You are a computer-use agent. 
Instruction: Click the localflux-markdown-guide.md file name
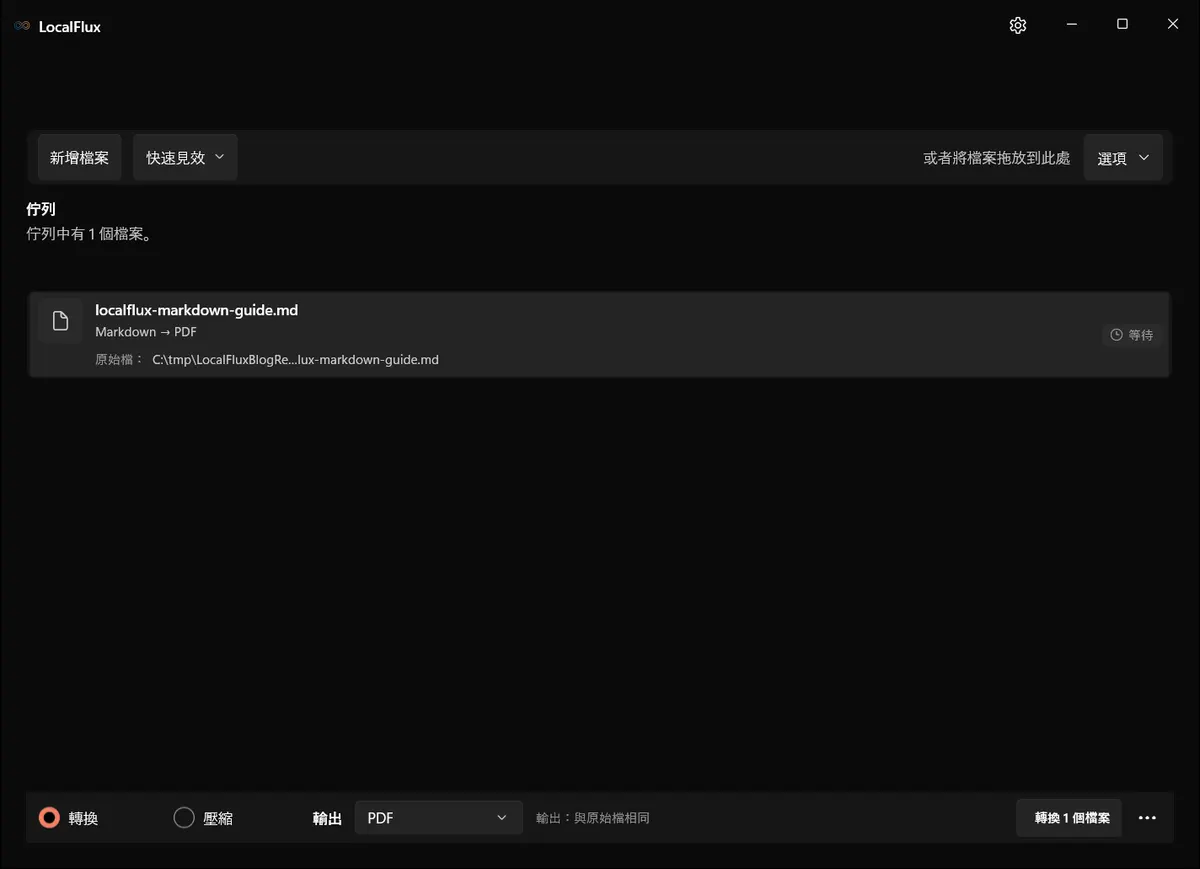(x=197, y=310)
